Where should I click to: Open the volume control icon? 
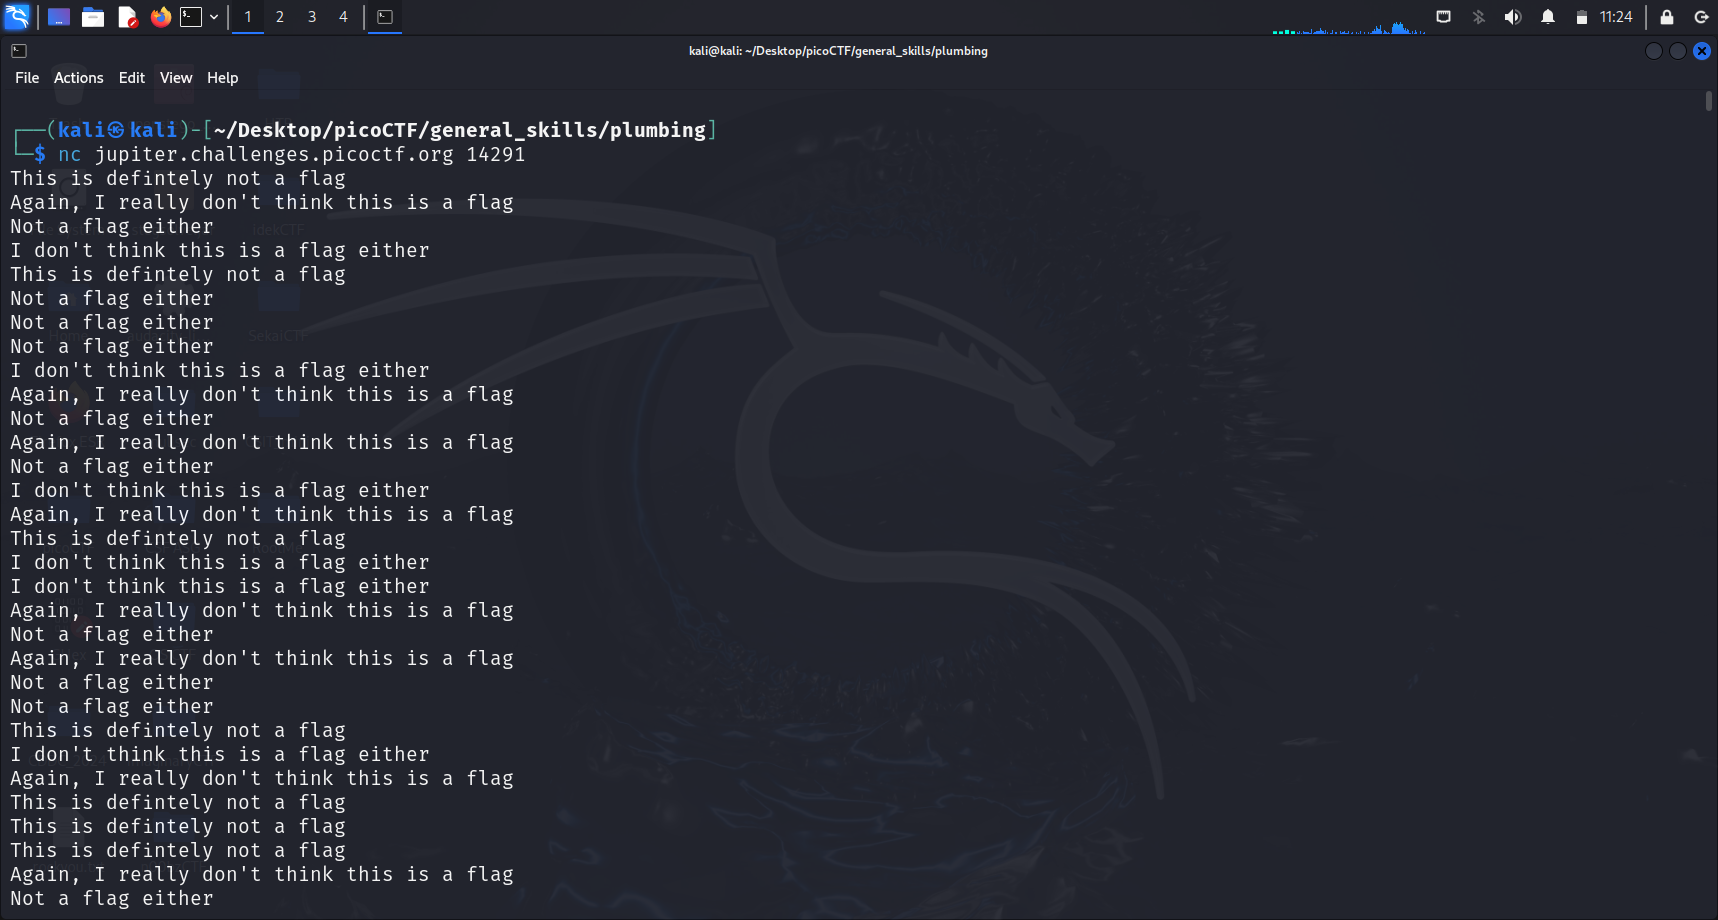click(x=1512, y=17)
